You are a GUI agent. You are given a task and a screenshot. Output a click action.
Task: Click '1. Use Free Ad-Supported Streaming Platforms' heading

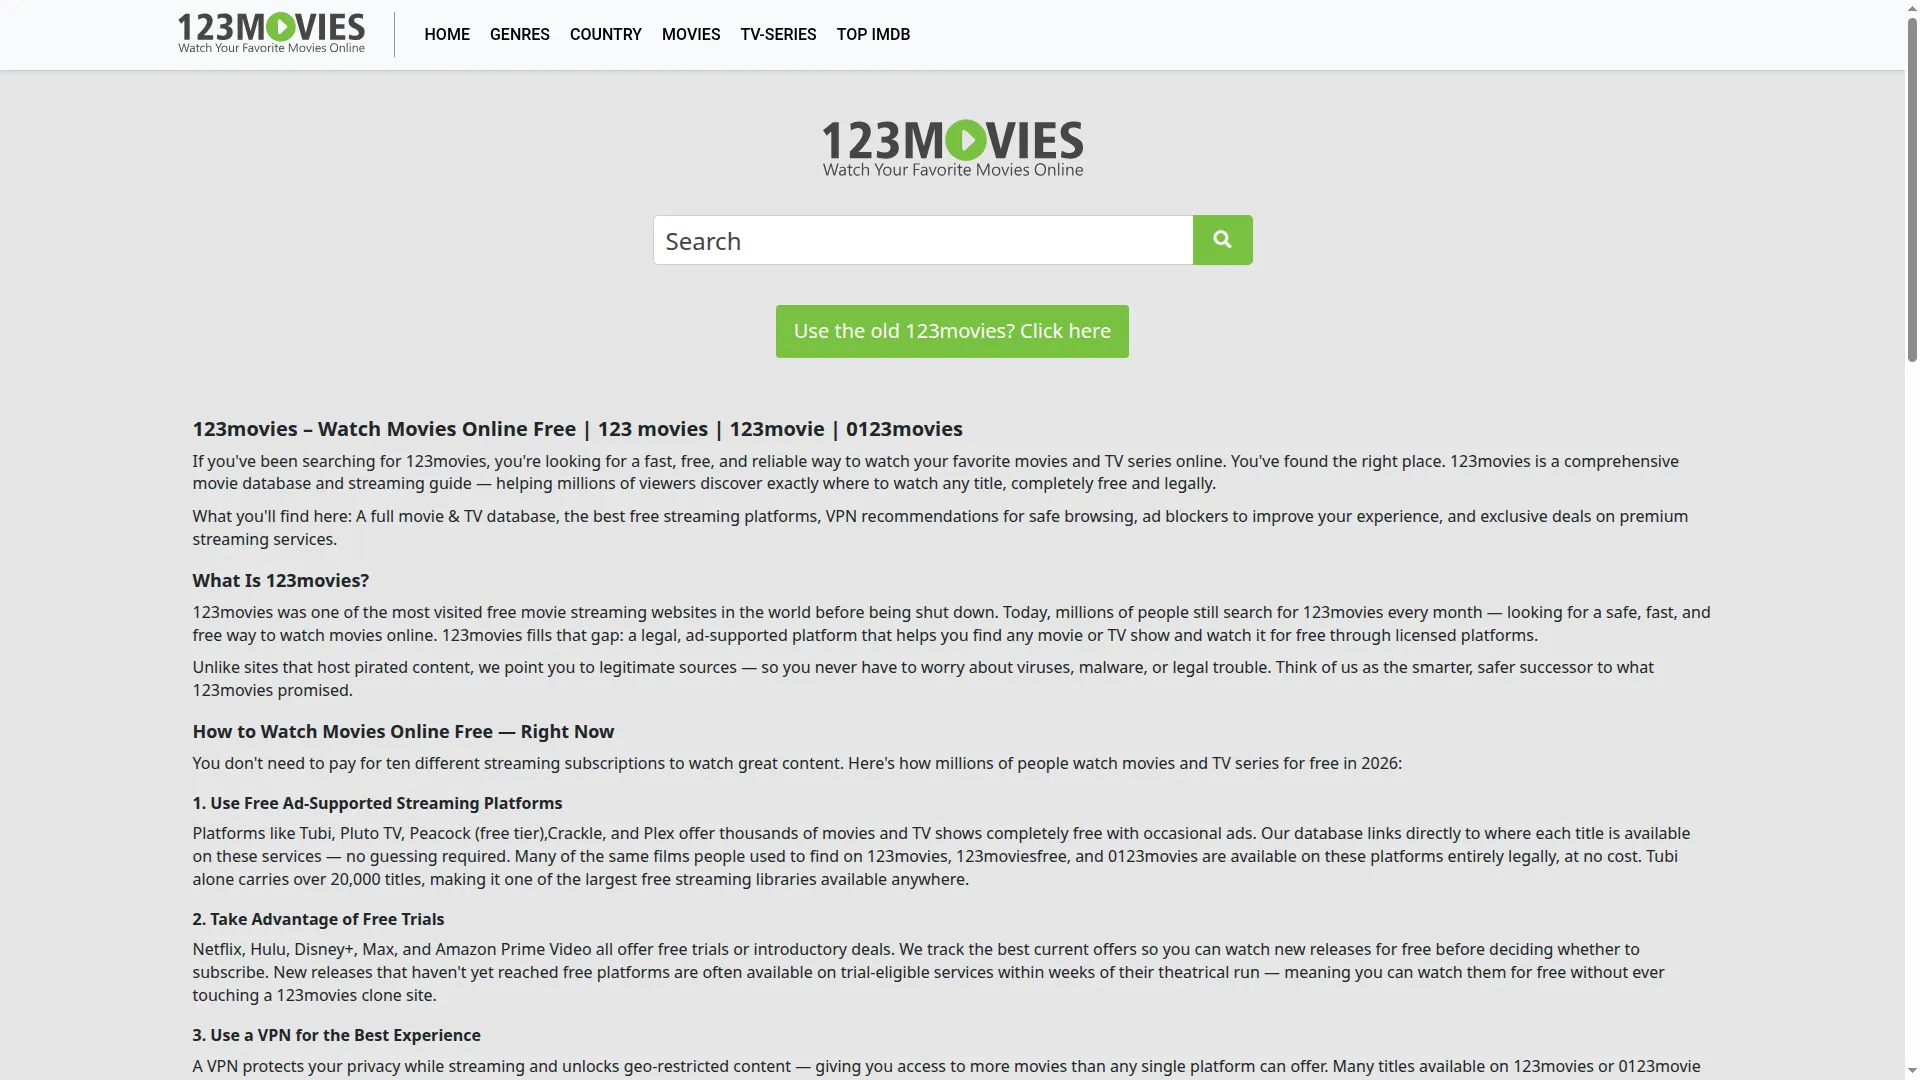click(x=377, y=803)
